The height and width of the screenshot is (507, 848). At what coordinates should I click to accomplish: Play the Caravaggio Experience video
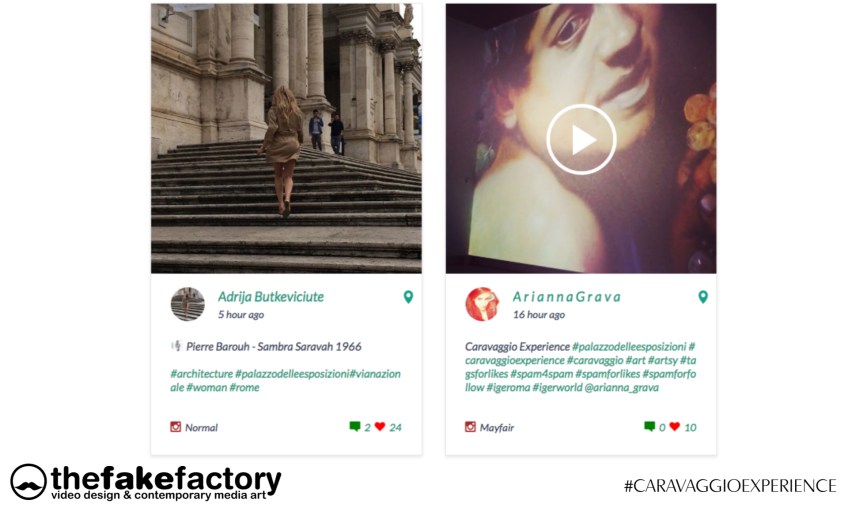pos(581,139)
